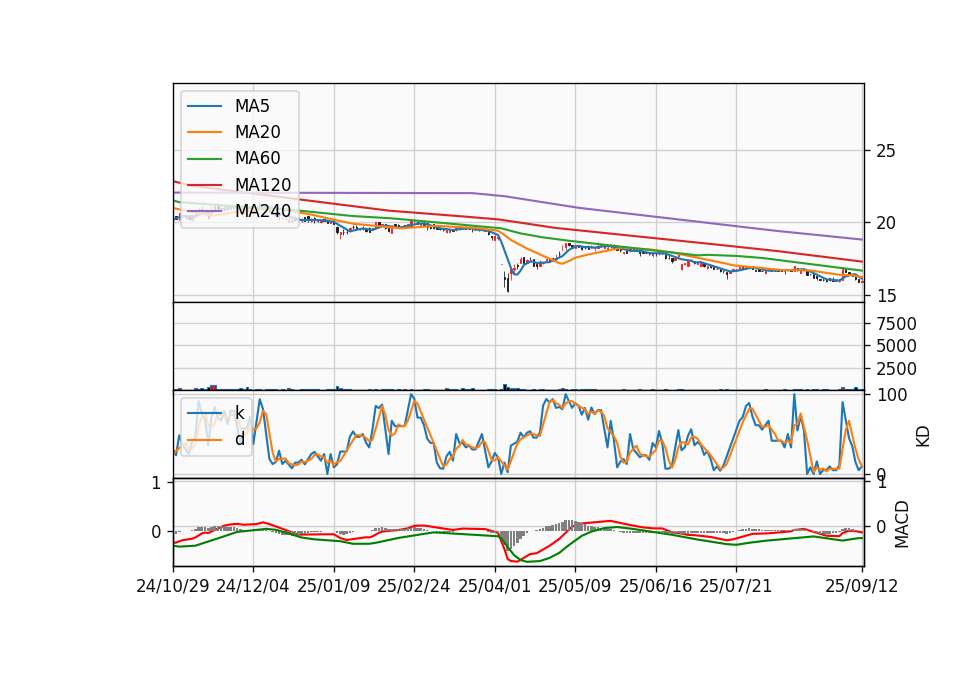Click the MACD left axis value 0
This screenshot has width=960, height=690.
click(x=156, y=532)
